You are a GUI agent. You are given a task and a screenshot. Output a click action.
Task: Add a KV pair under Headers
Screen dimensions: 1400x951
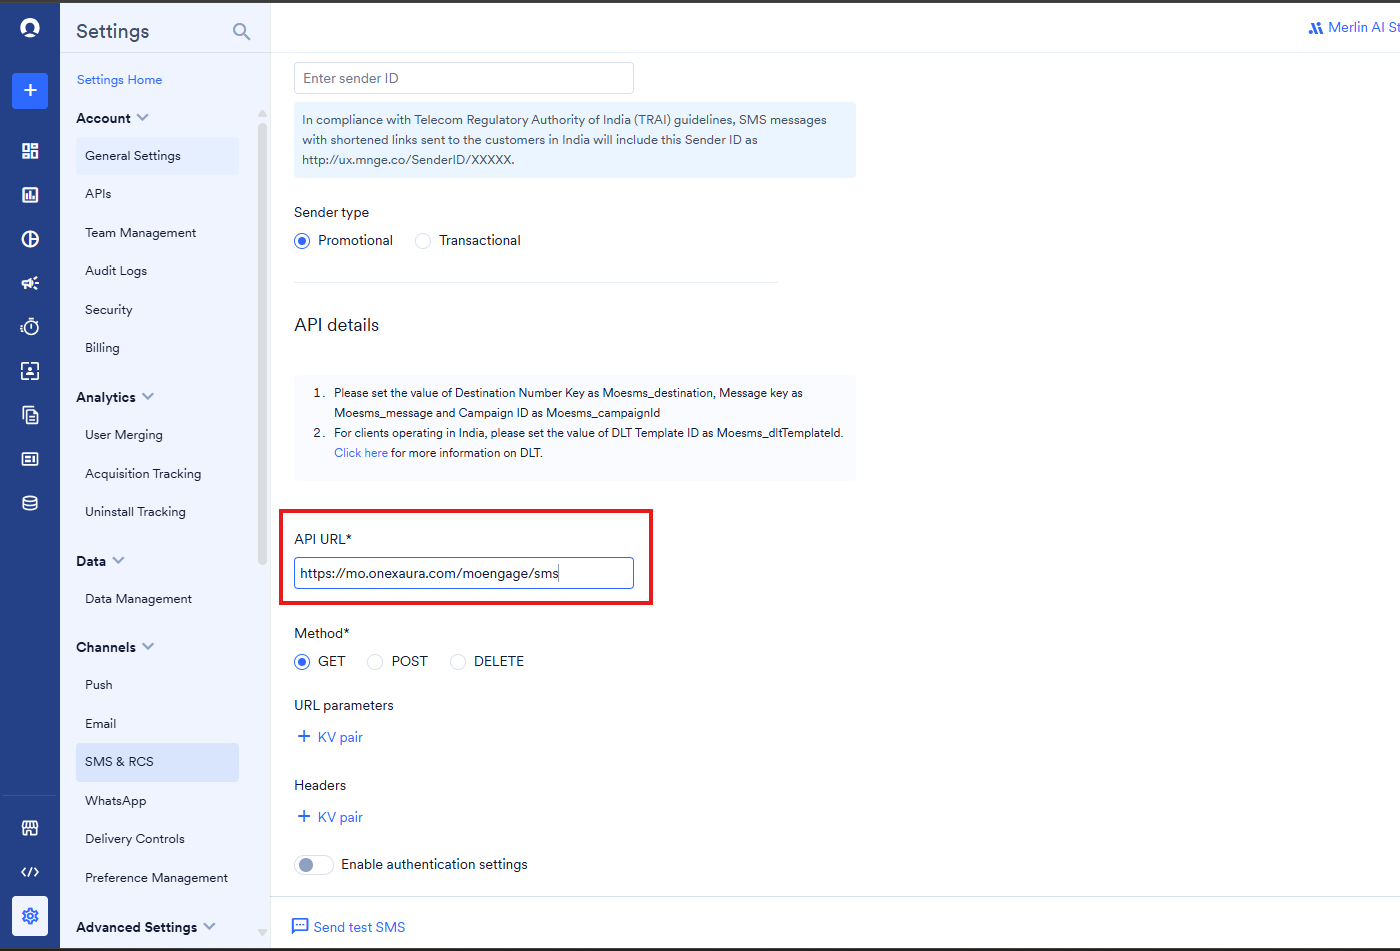[330, 817]
